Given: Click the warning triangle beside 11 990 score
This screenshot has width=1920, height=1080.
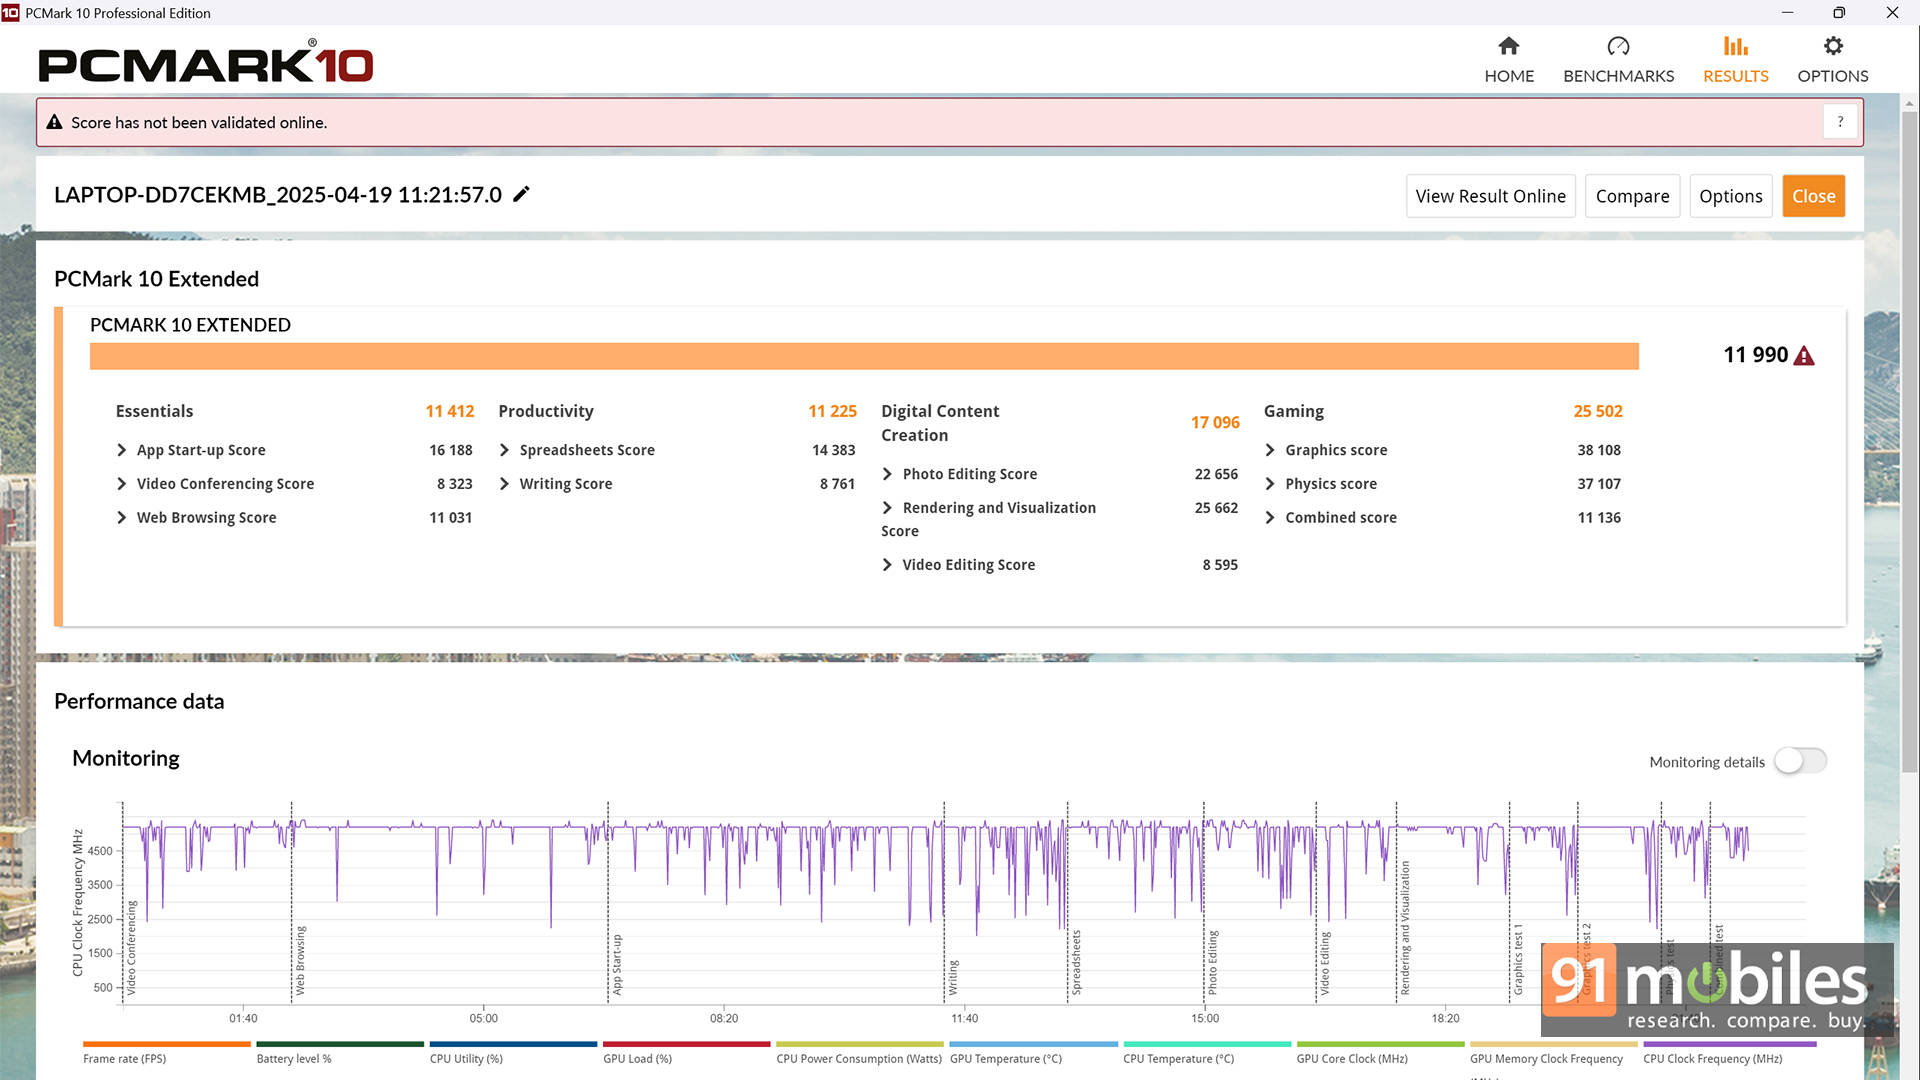Looking at the screenshot, I should coord(1804,356).
